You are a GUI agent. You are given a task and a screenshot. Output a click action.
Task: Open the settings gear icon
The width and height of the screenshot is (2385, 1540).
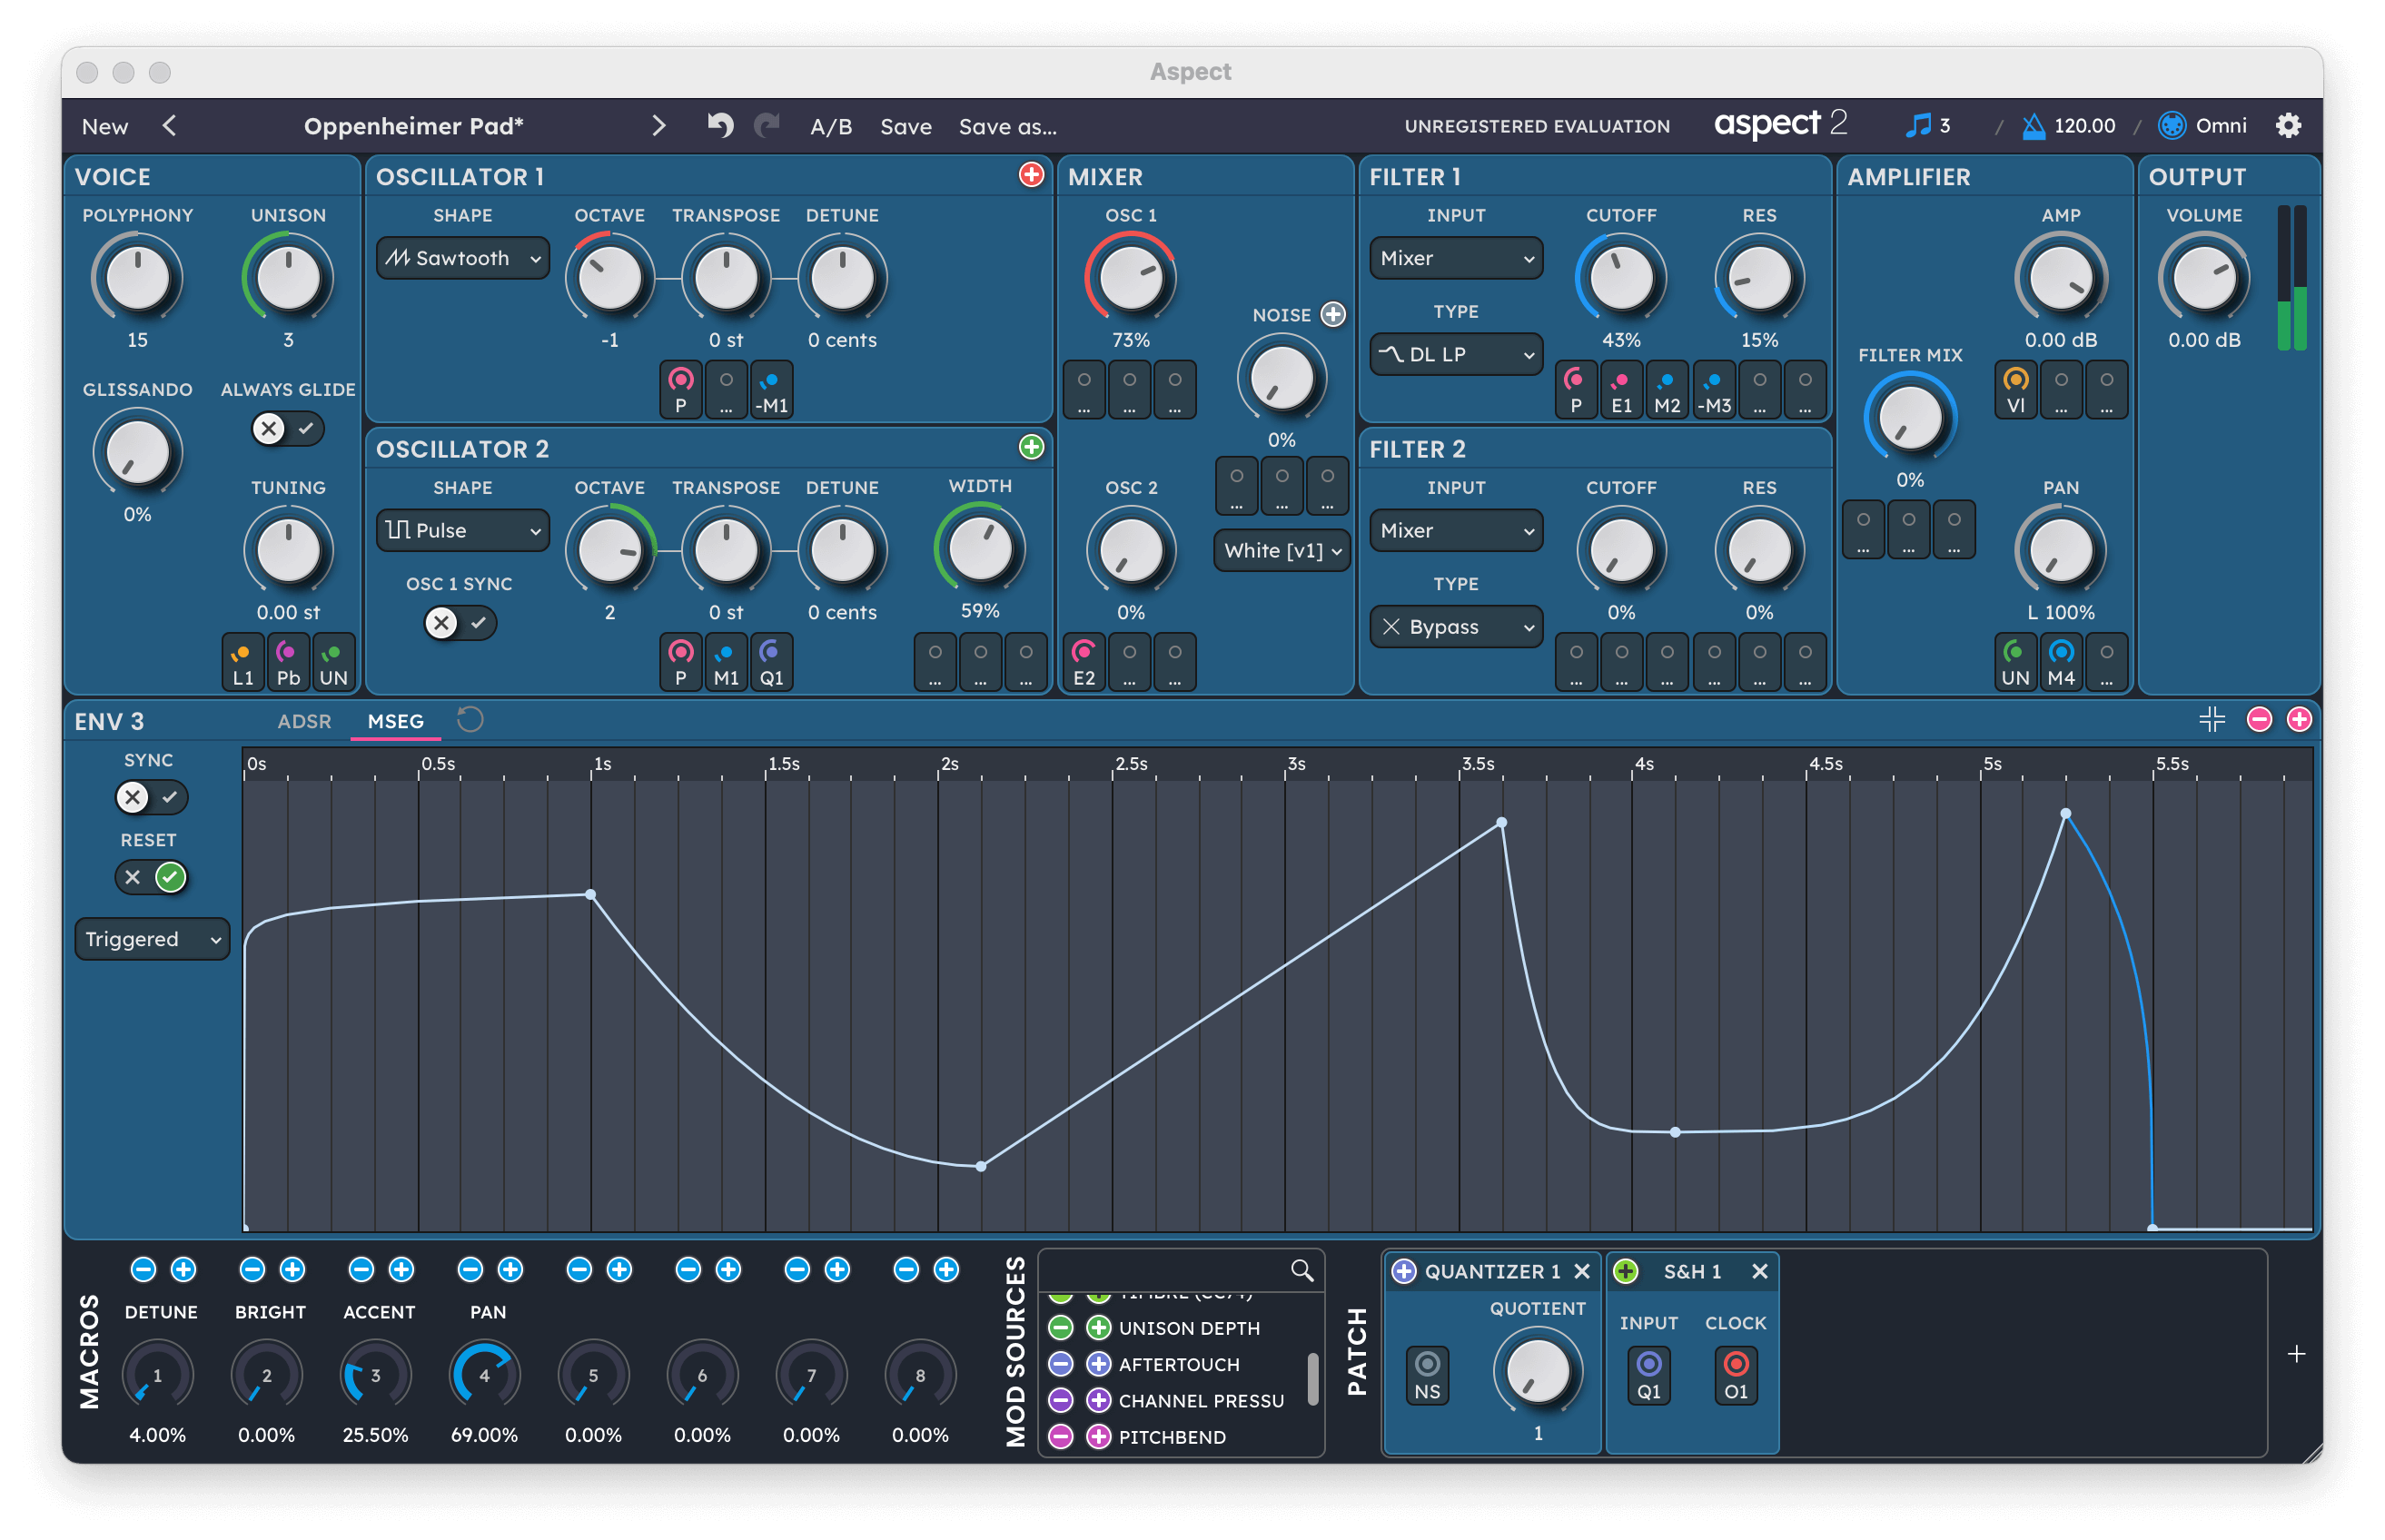pyautogui.click(x=2288, y=125)
